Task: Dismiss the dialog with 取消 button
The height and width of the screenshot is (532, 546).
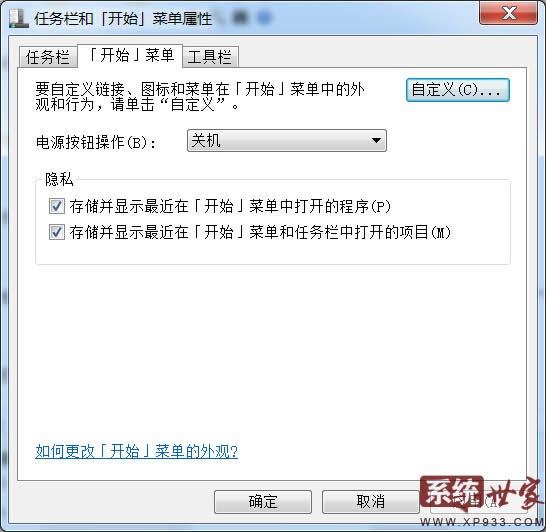Action: click(370, 502)
